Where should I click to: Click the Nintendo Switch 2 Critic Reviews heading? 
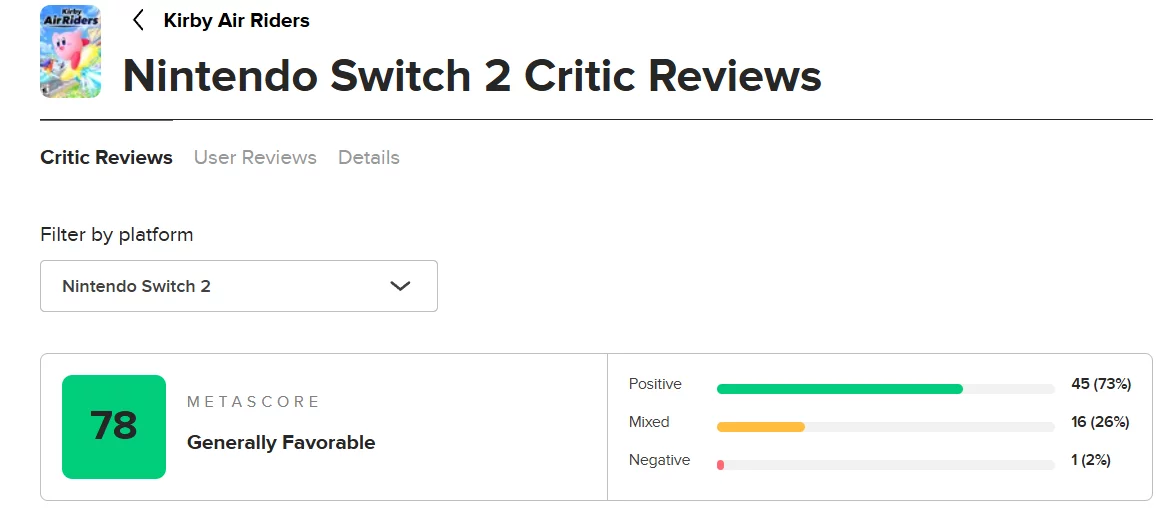[x=471, y=76]
